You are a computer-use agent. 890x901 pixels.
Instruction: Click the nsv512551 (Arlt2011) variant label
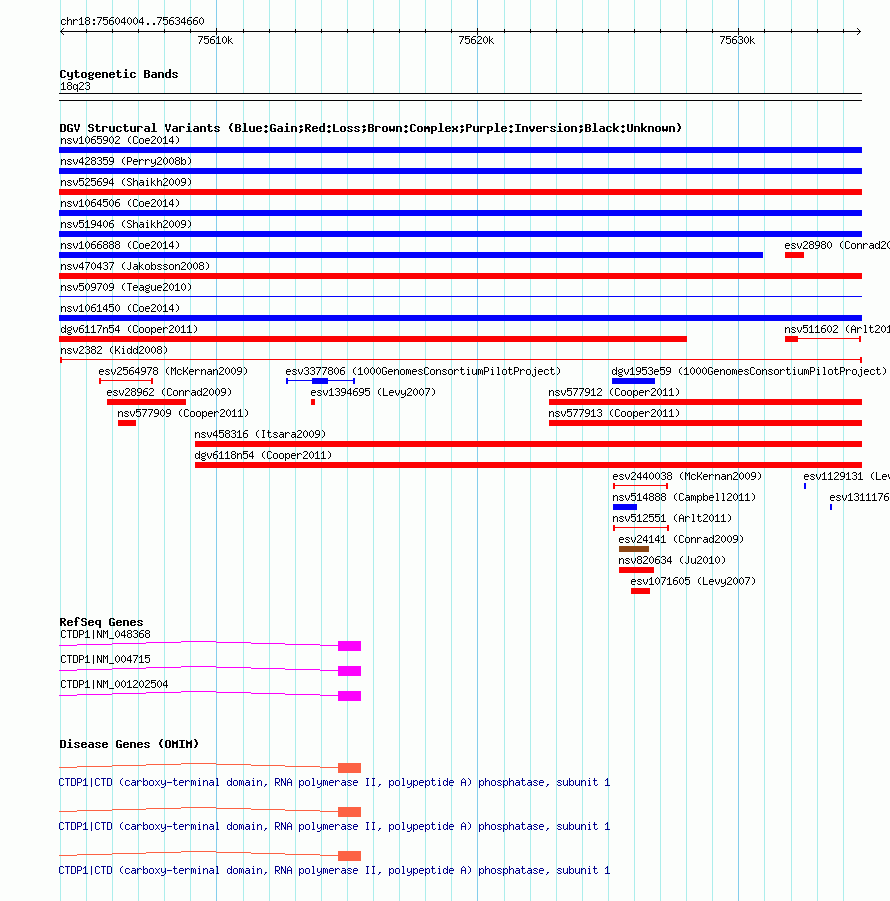[672, 518]
